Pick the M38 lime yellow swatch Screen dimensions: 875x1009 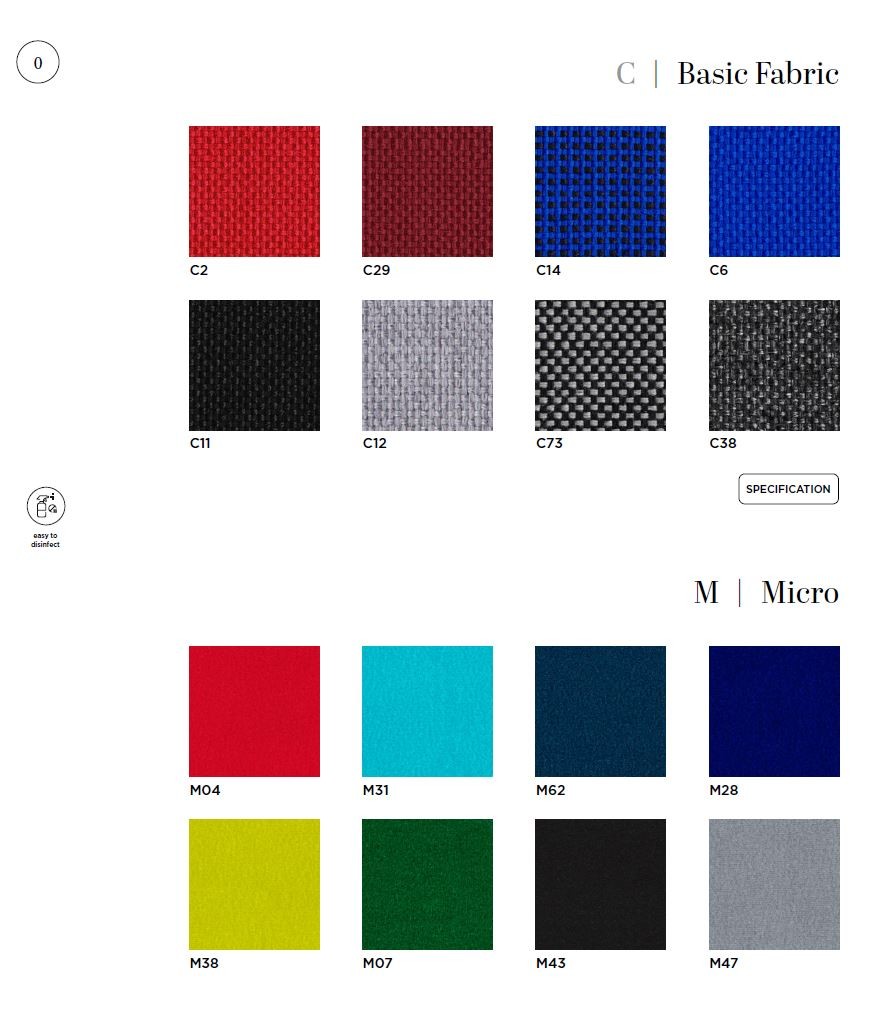click(x=254, y=884)
